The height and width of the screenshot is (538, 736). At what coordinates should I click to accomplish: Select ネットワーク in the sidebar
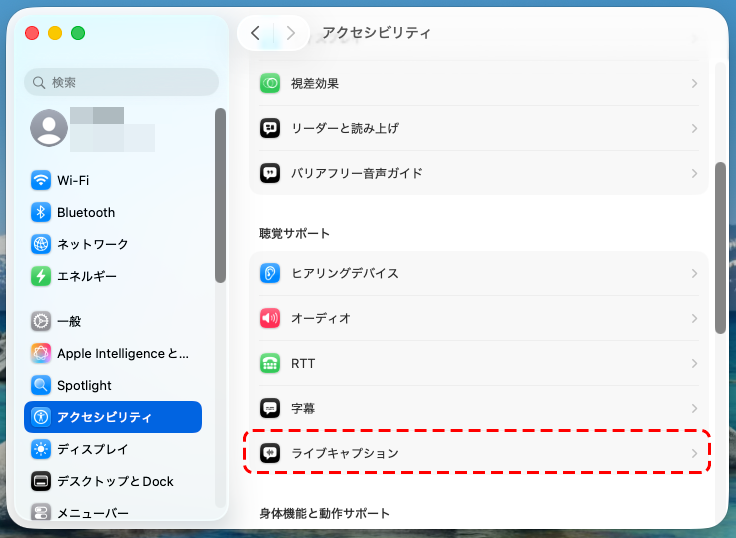(113, 244)
